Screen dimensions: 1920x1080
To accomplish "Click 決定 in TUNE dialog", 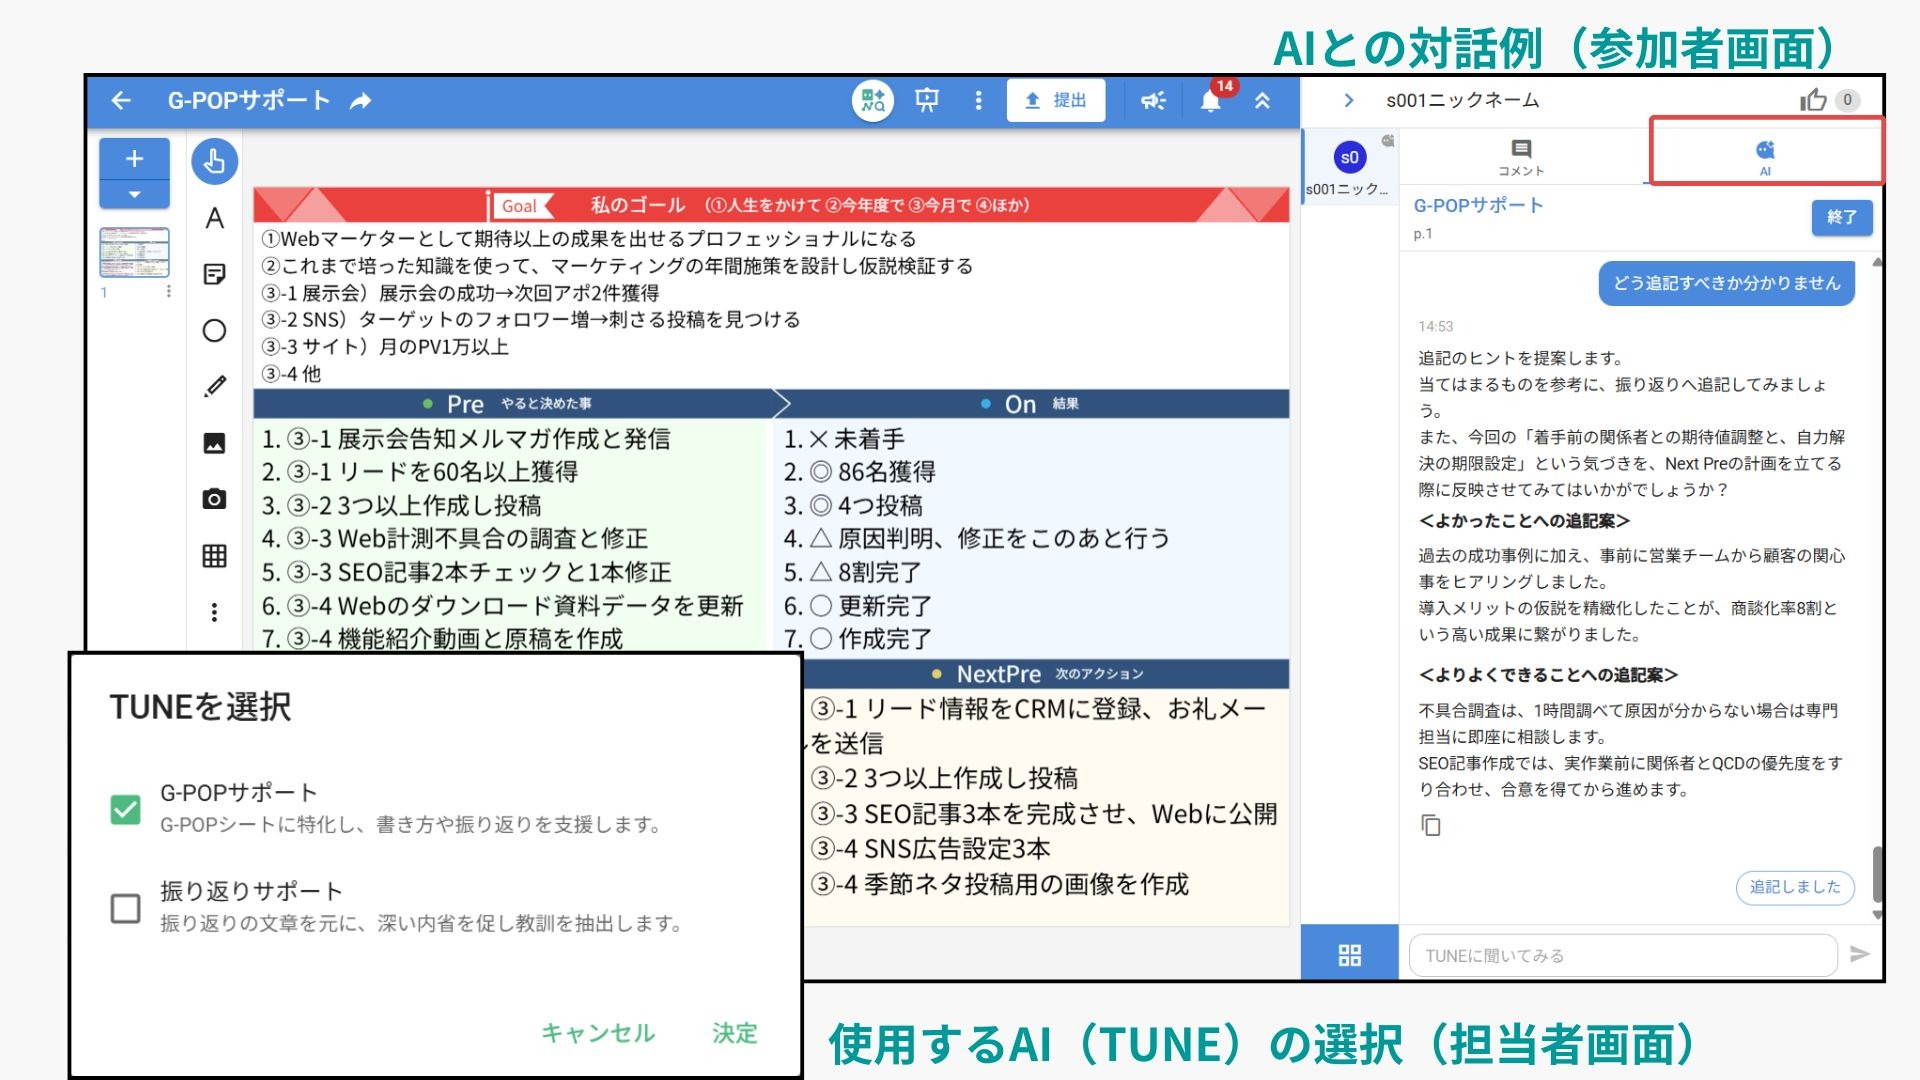I will coord(735,1033).
